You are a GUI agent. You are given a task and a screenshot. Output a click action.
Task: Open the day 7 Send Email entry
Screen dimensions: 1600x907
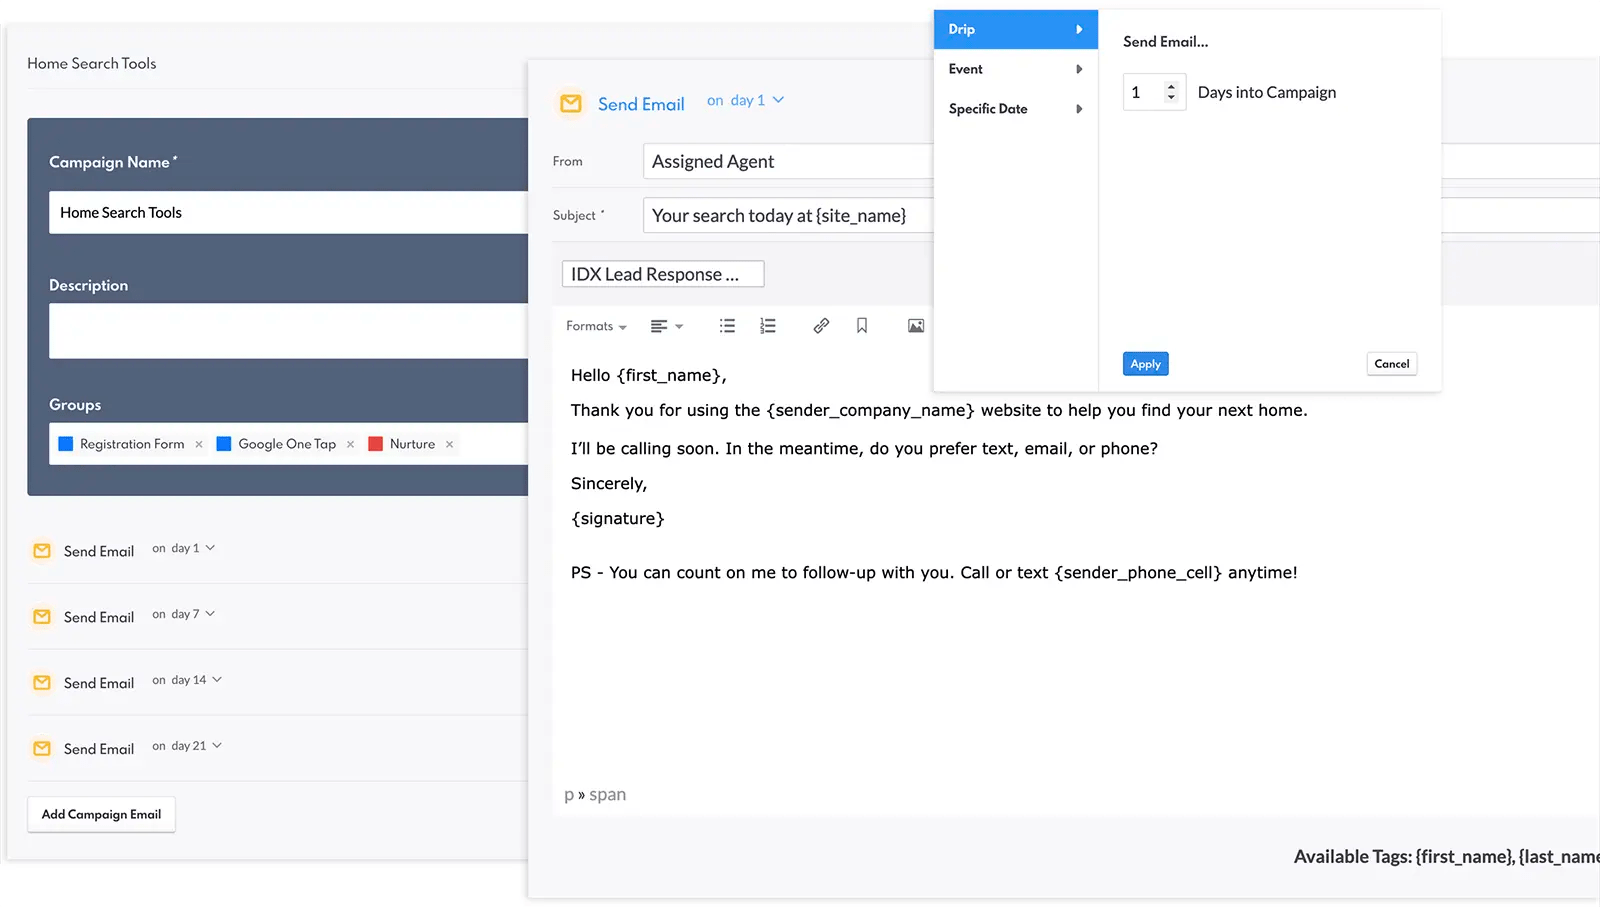click(99, 617)
